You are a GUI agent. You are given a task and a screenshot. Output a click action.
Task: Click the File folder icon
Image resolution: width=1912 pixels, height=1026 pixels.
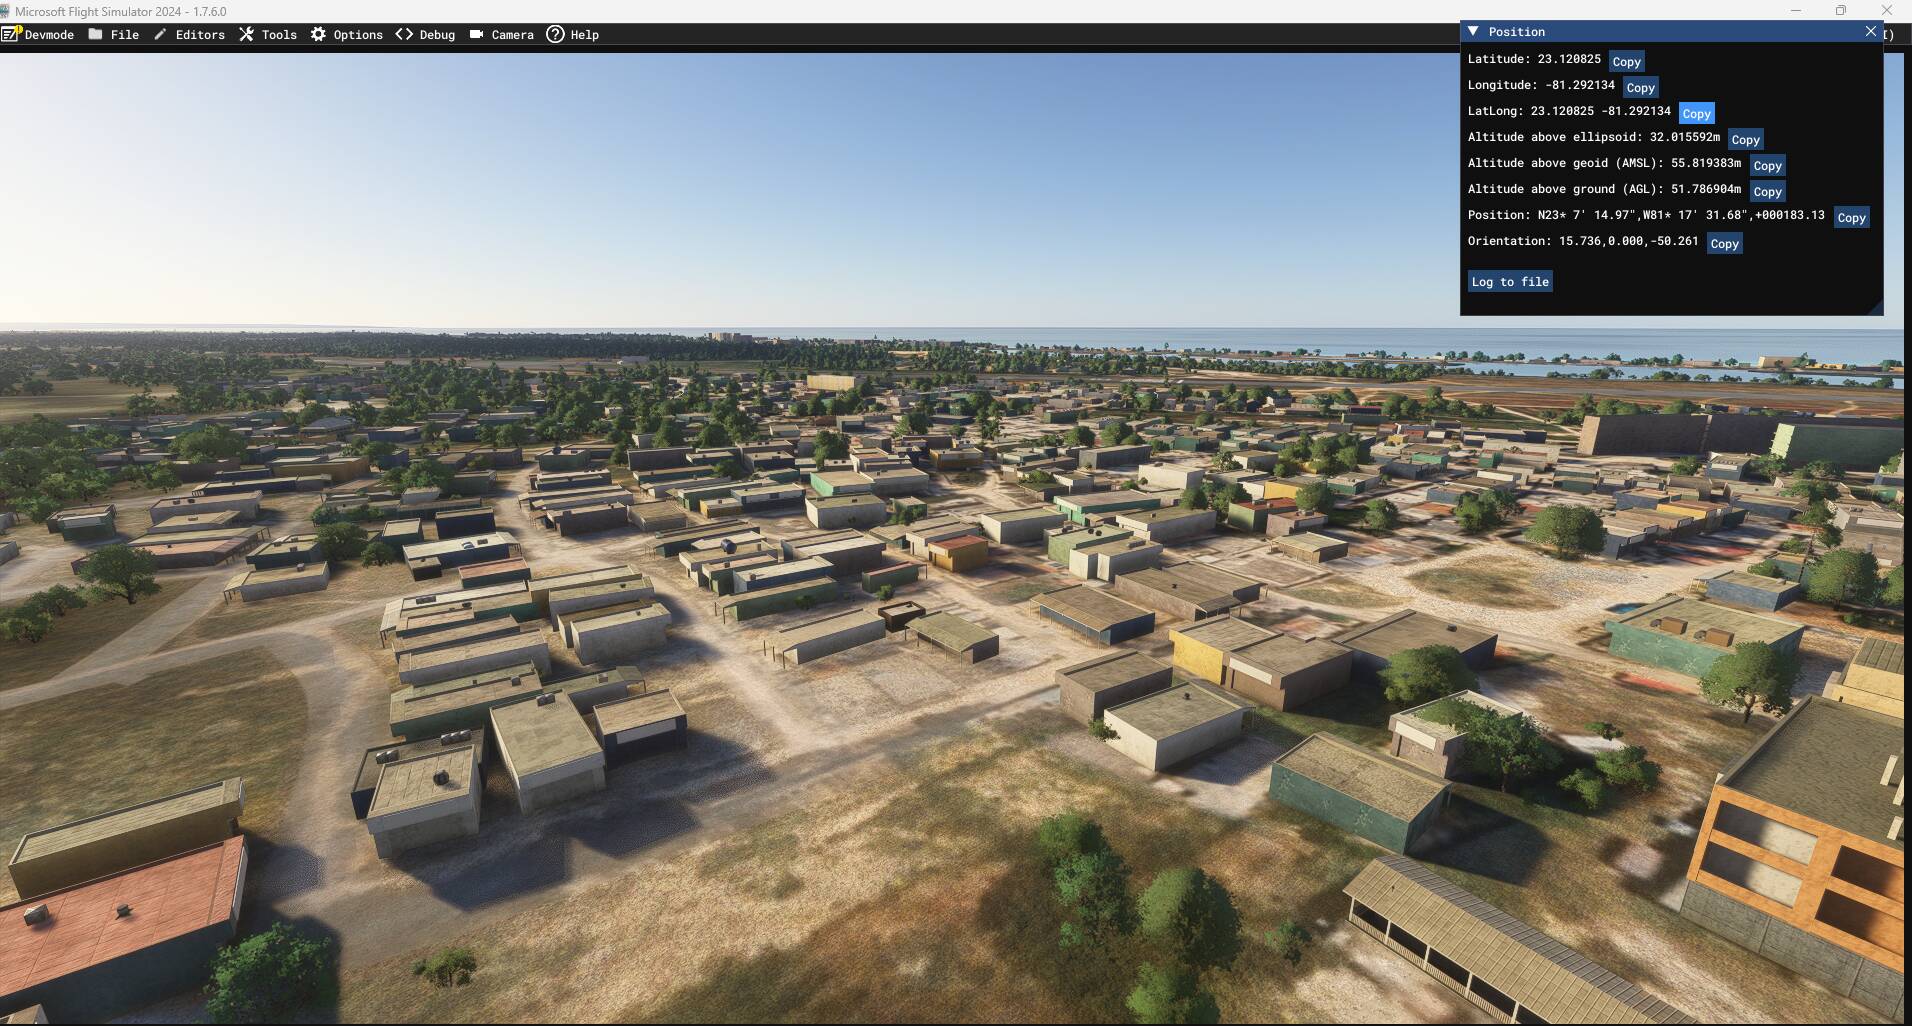click(95, 34)
